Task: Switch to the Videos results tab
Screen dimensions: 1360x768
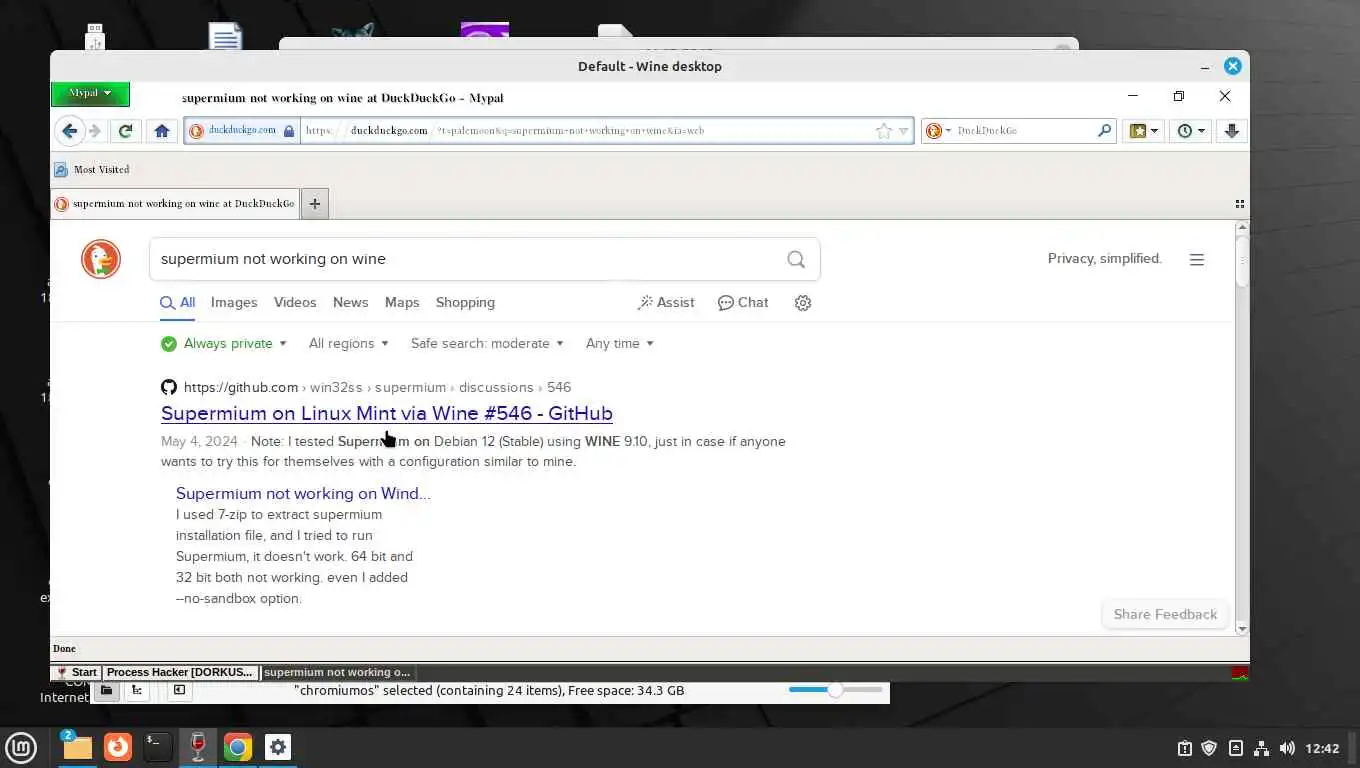Action: [x=295, y=302]
